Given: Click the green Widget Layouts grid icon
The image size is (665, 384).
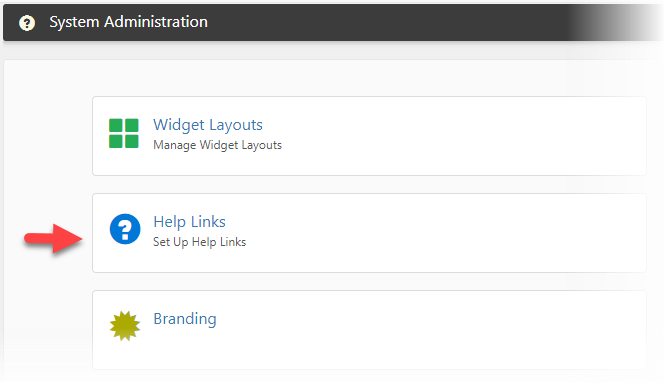Looking at the screenshot, I should [x=124, y=133].
